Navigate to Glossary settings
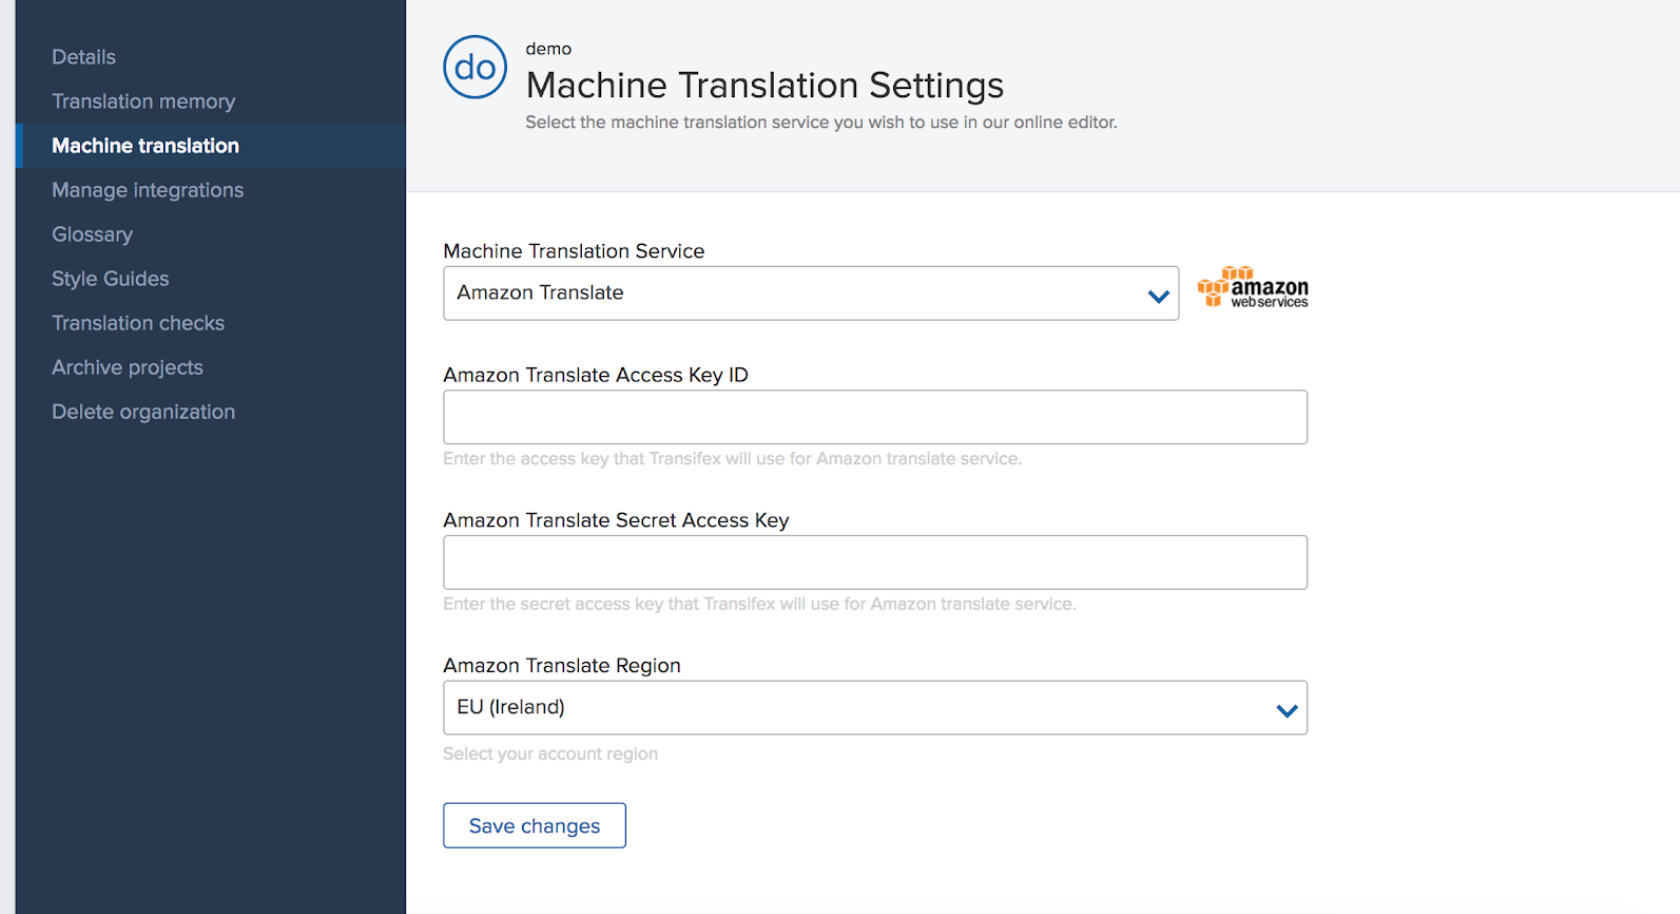 92,234
